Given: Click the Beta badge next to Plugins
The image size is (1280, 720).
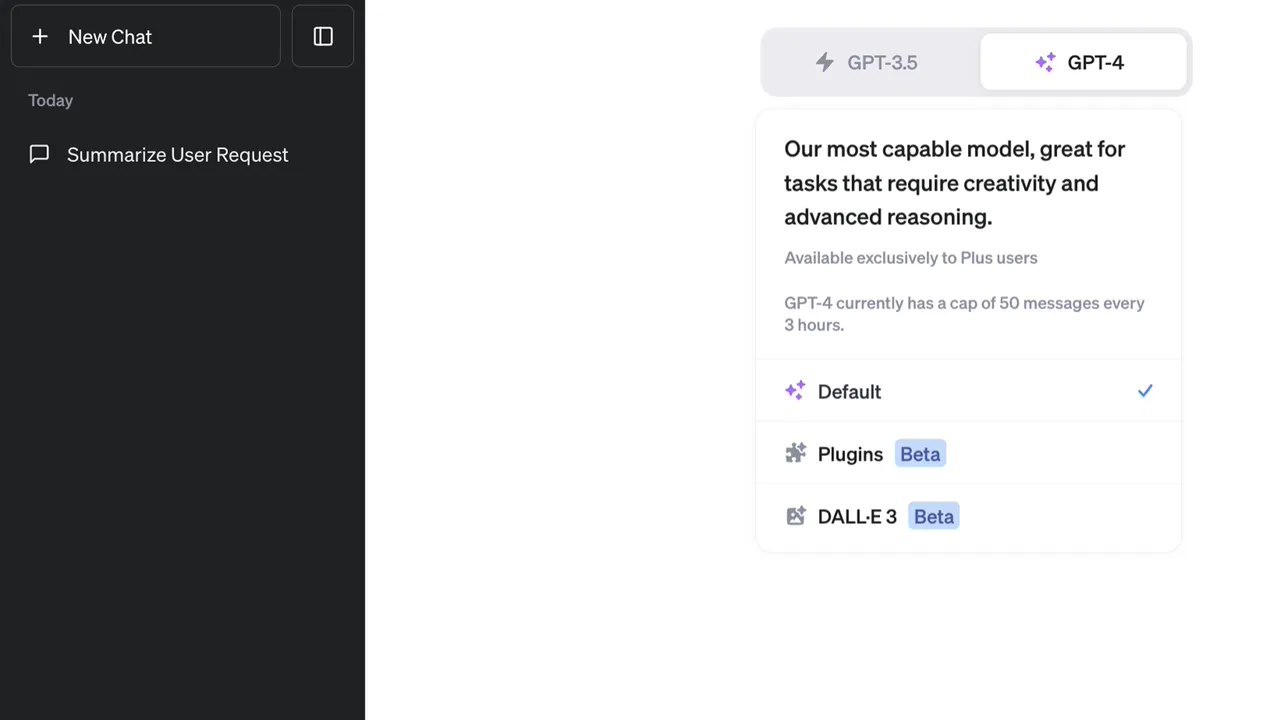Looking at the screenshot, I should [x=920, y=454].
